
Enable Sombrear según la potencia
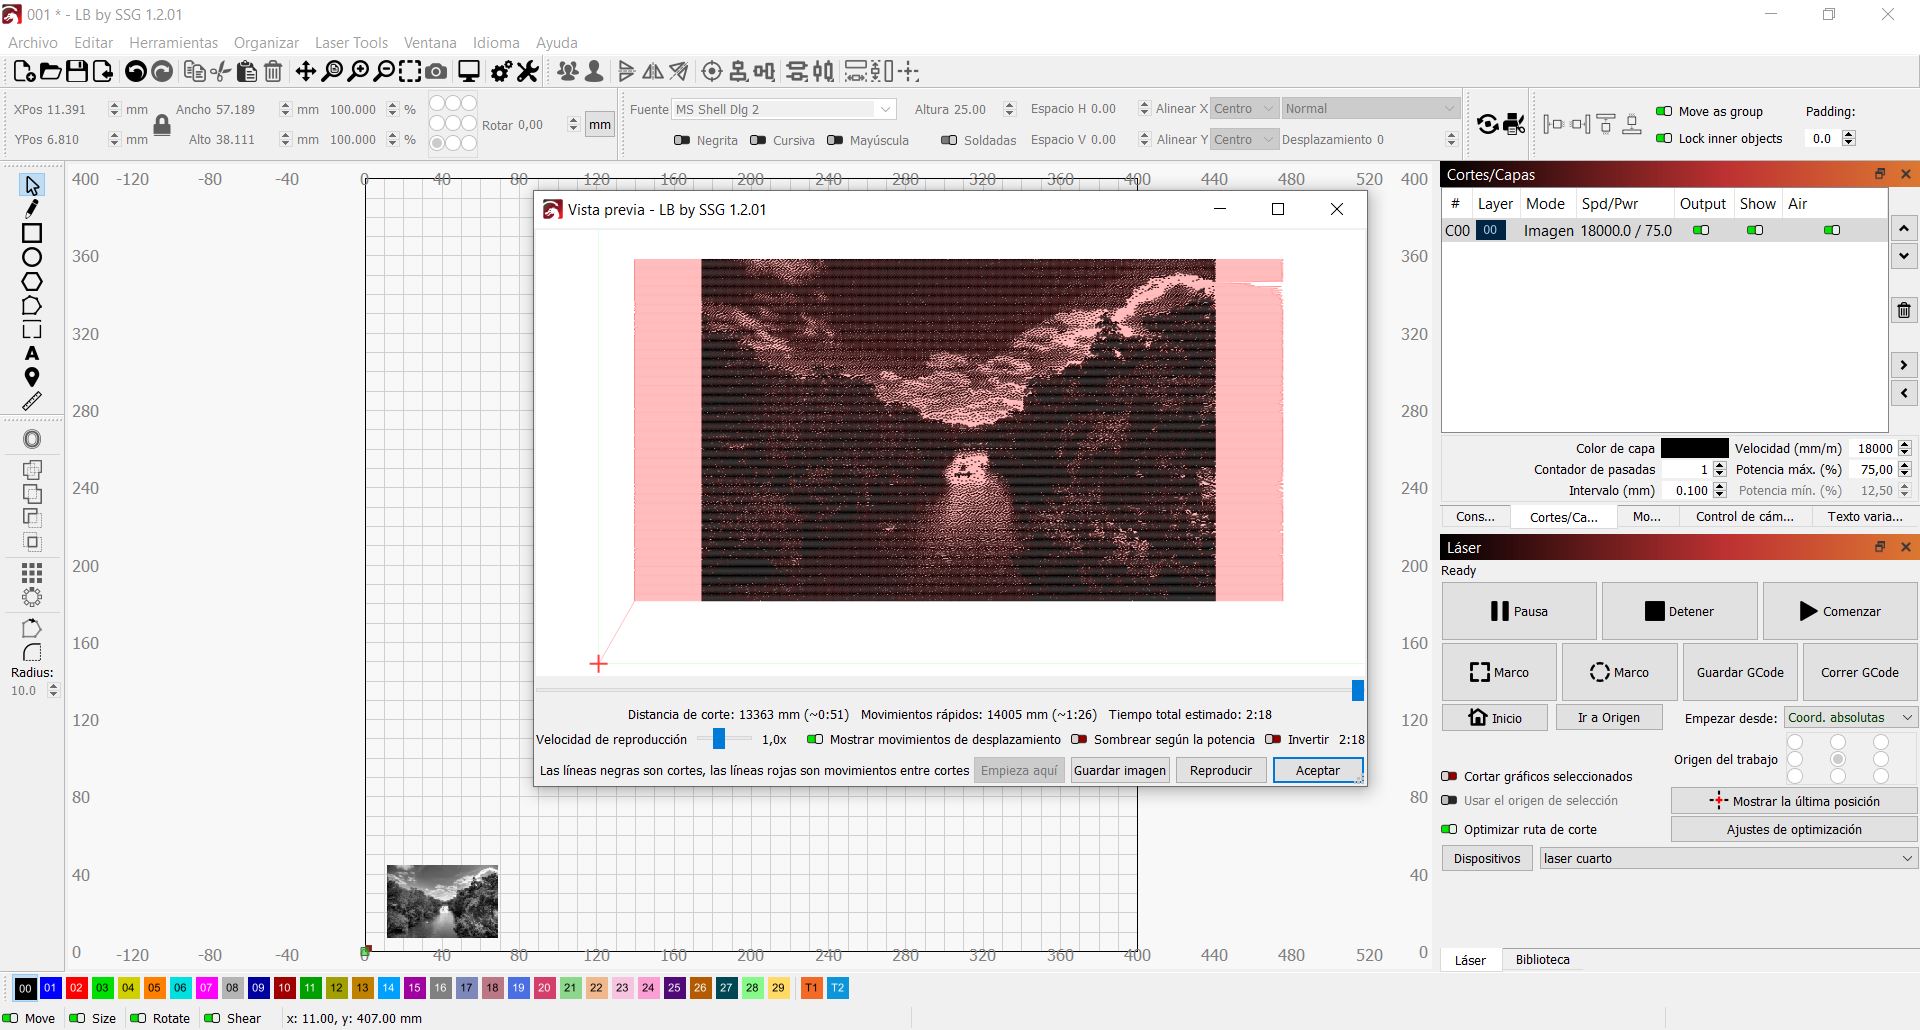(x=1079, y=740)
